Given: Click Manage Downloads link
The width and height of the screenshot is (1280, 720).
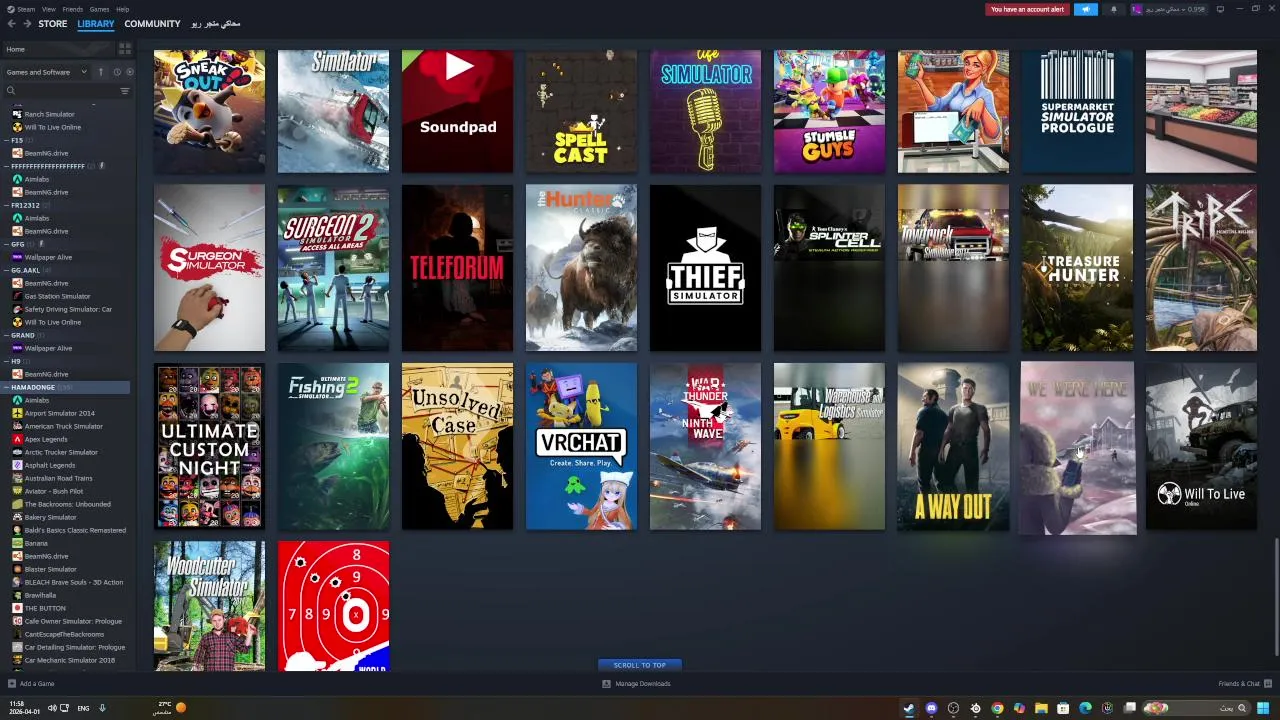Looking at the screenshot, I should [x=643, y=684].
